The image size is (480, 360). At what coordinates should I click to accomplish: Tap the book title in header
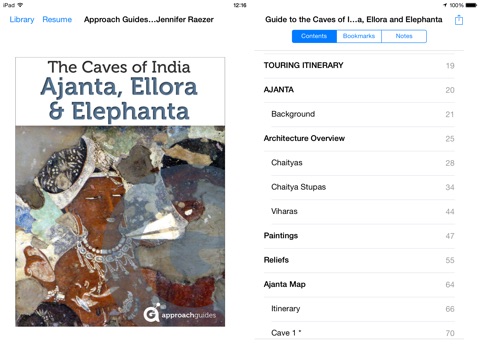[x=354, y=20]
